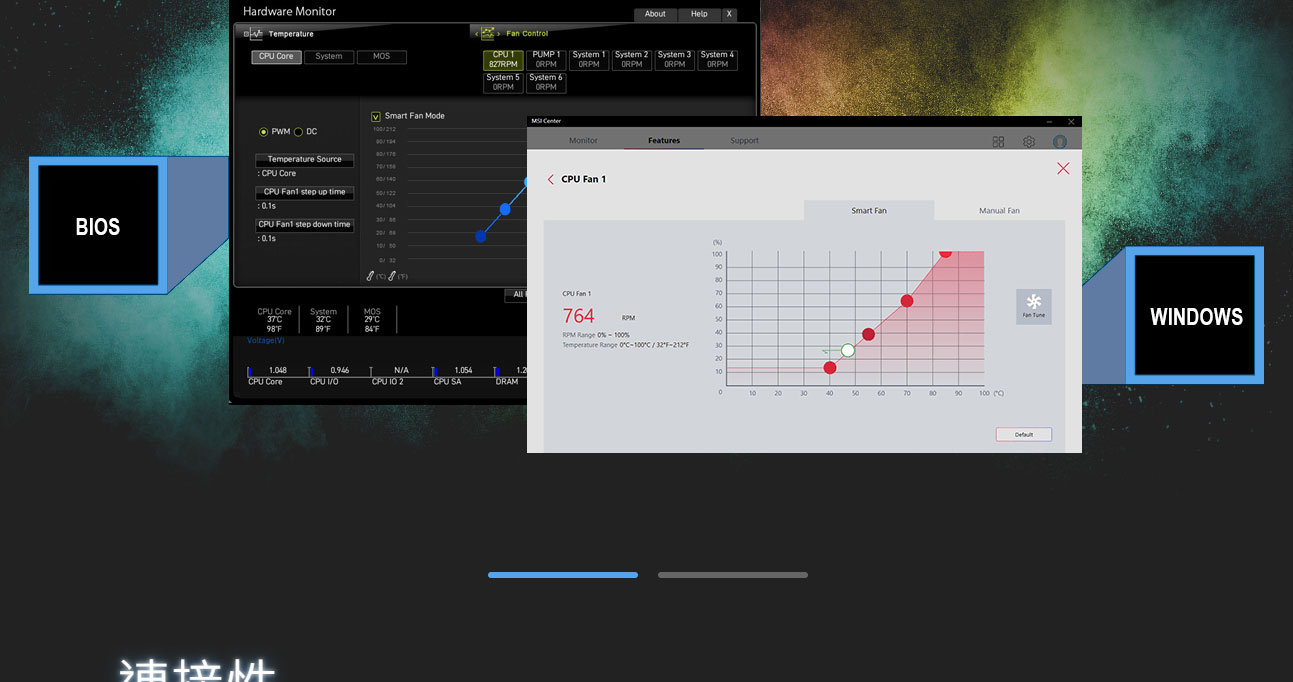Click the CPU SA voltage value 1.054

pos(463,371)
